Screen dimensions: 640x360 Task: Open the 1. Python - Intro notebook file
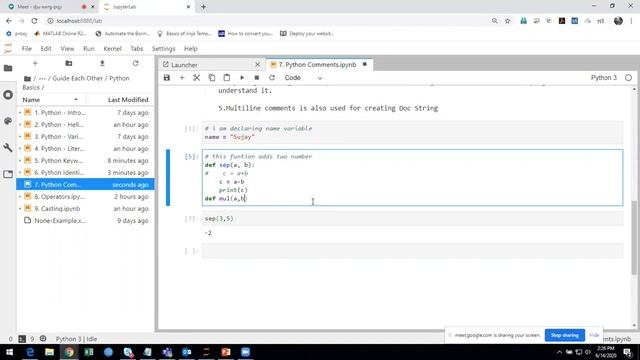[x=85, y=112]
